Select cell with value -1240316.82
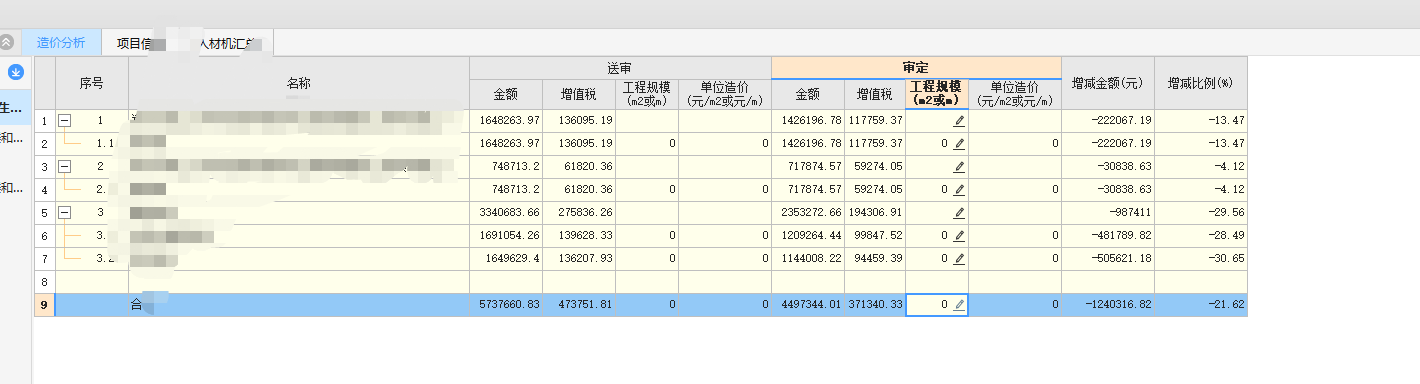 point(1107,304)
